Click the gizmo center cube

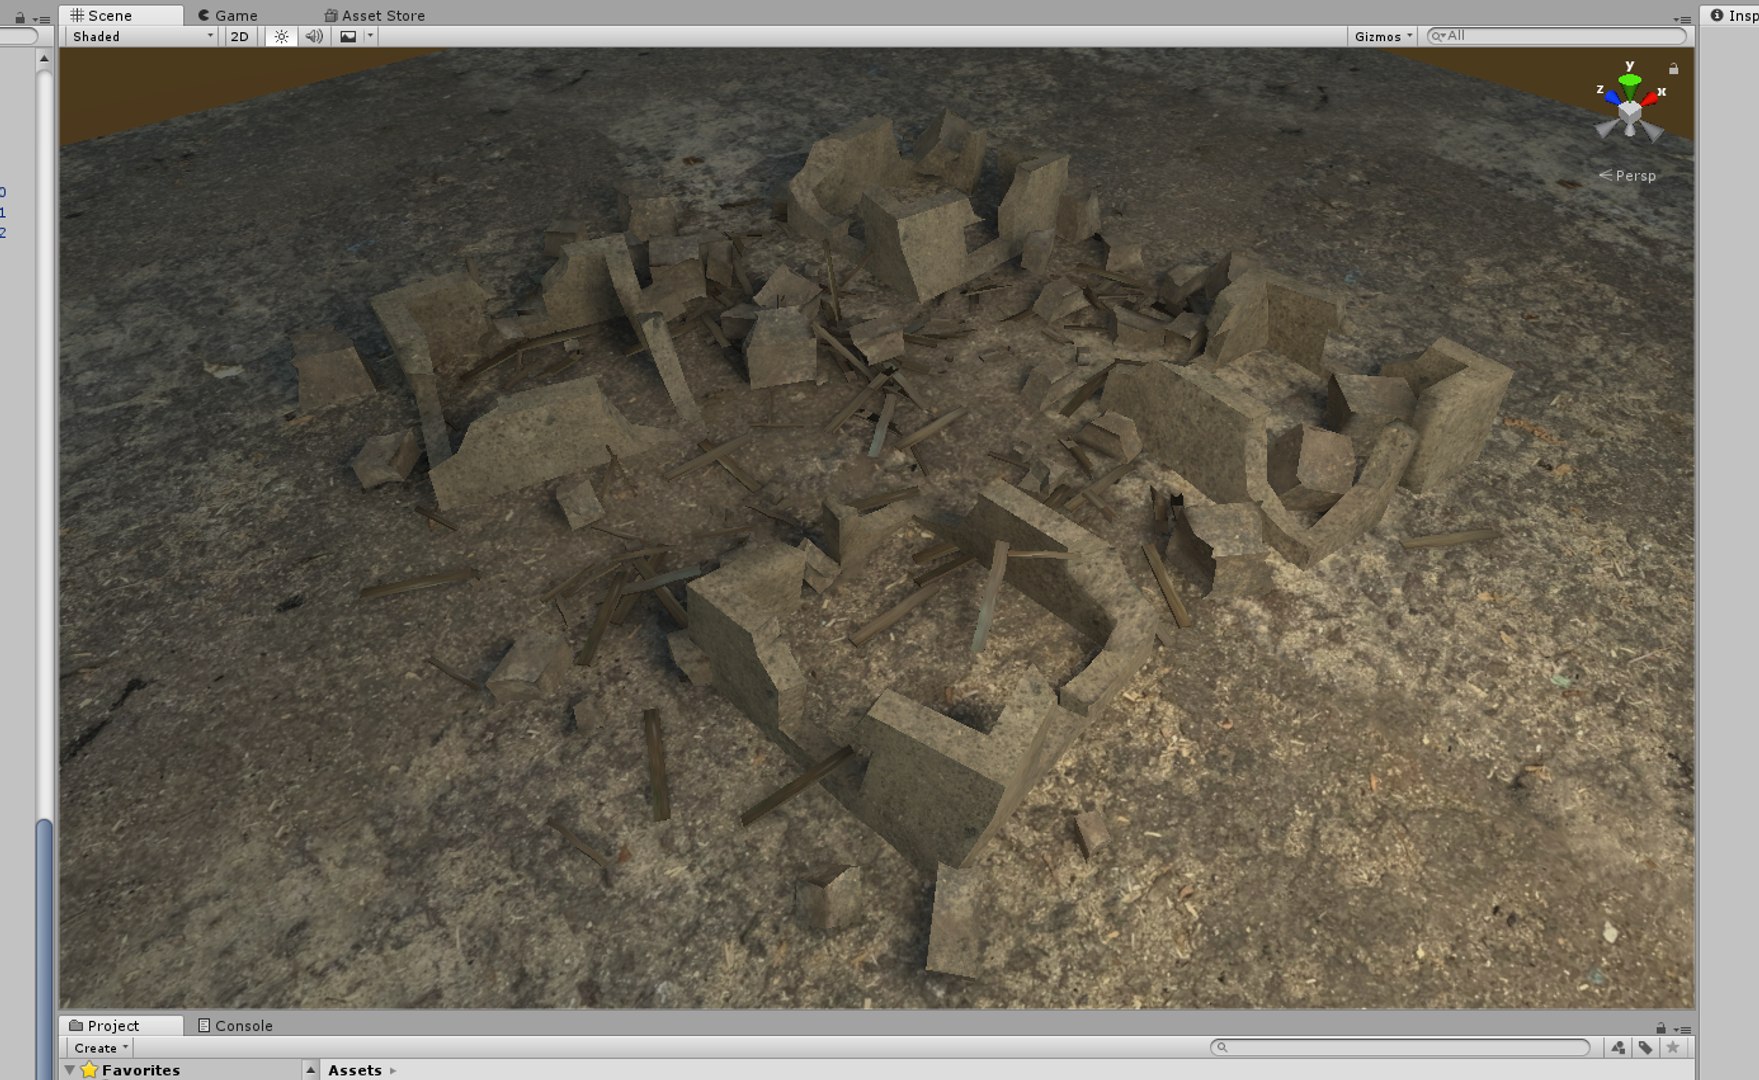point(1630,113)
